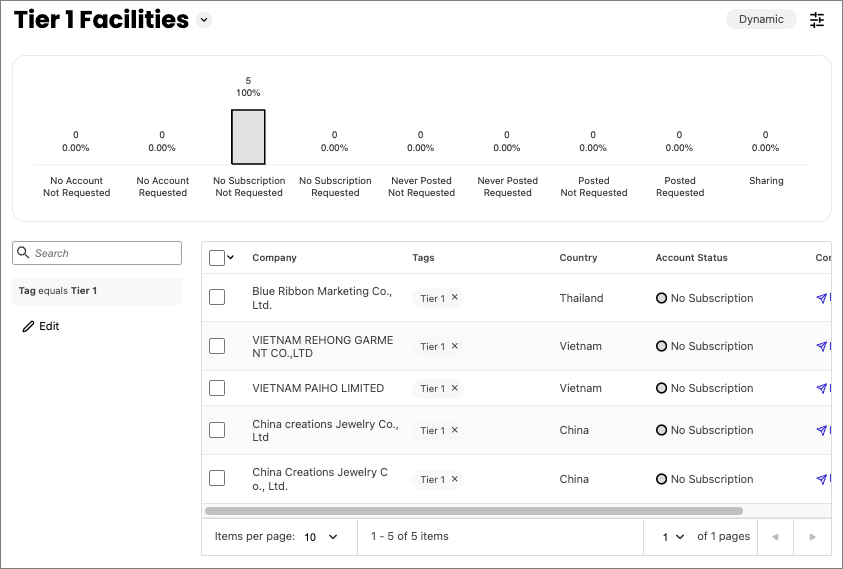
Task: Remove Tier 1 tag from Blue Ribbon Marketing
Action: (455, 298)
